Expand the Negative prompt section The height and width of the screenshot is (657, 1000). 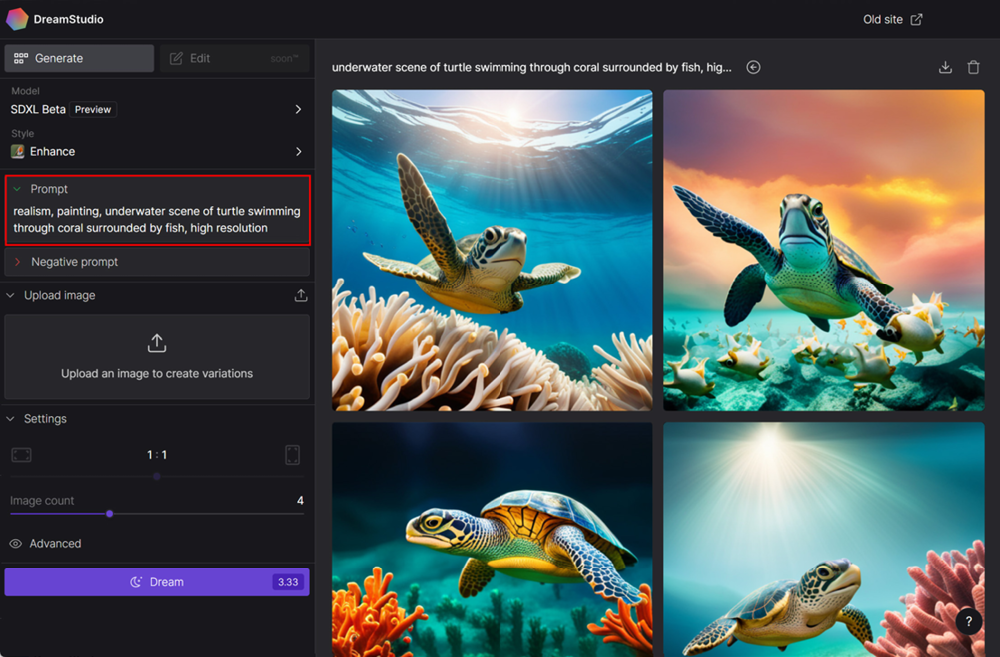tap(157, 262)
